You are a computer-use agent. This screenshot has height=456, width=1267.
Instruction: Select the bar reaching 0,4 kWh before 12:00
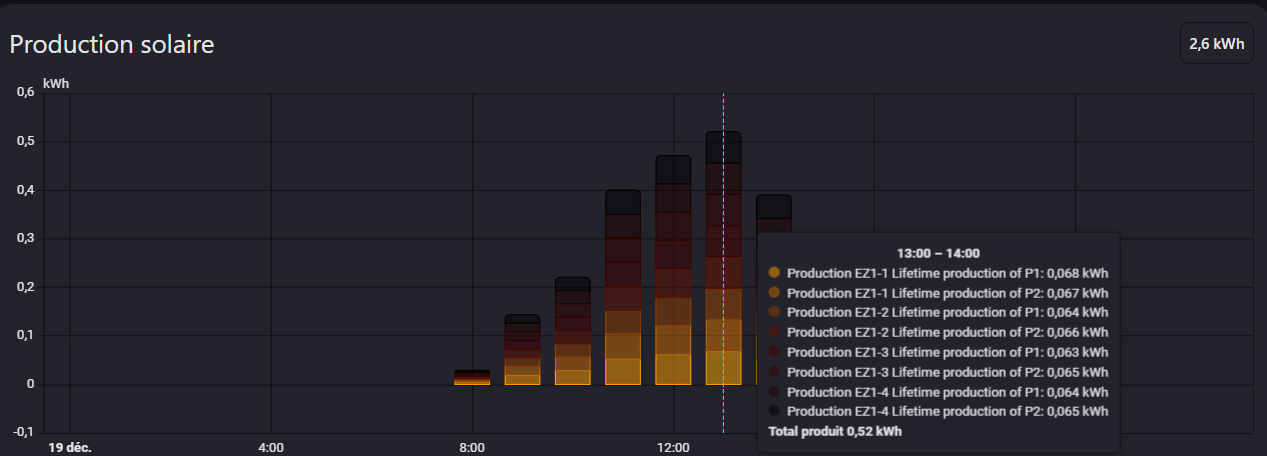(x=623, y=290)
